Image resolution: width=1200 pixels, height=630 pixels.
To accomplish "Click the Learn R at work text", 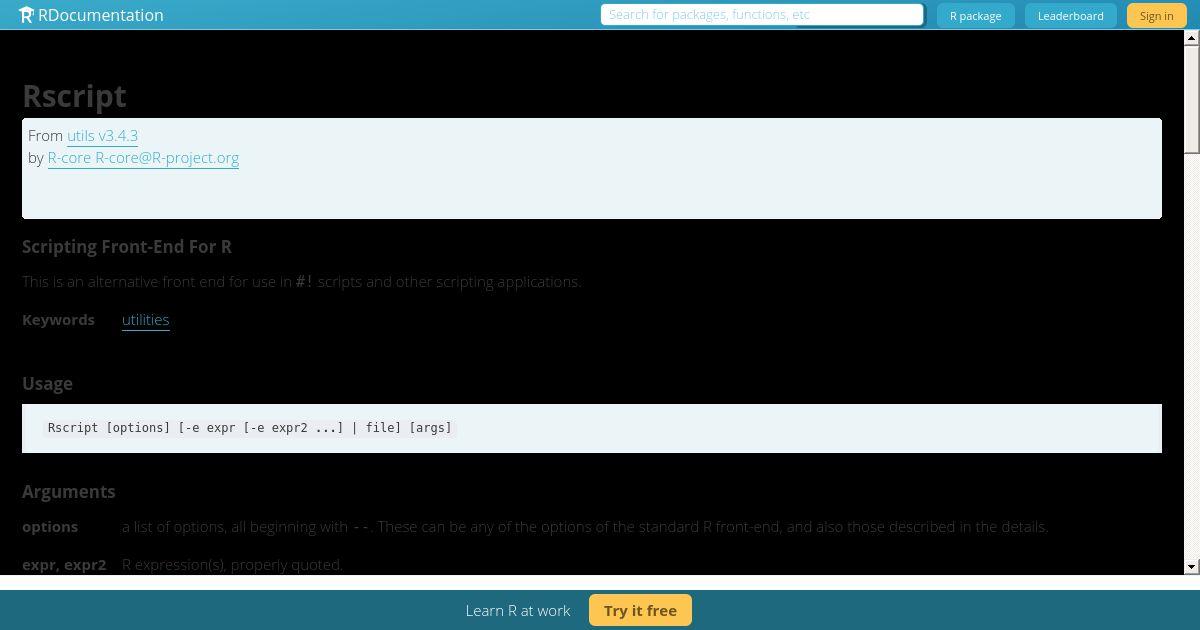I will point(518,610).
